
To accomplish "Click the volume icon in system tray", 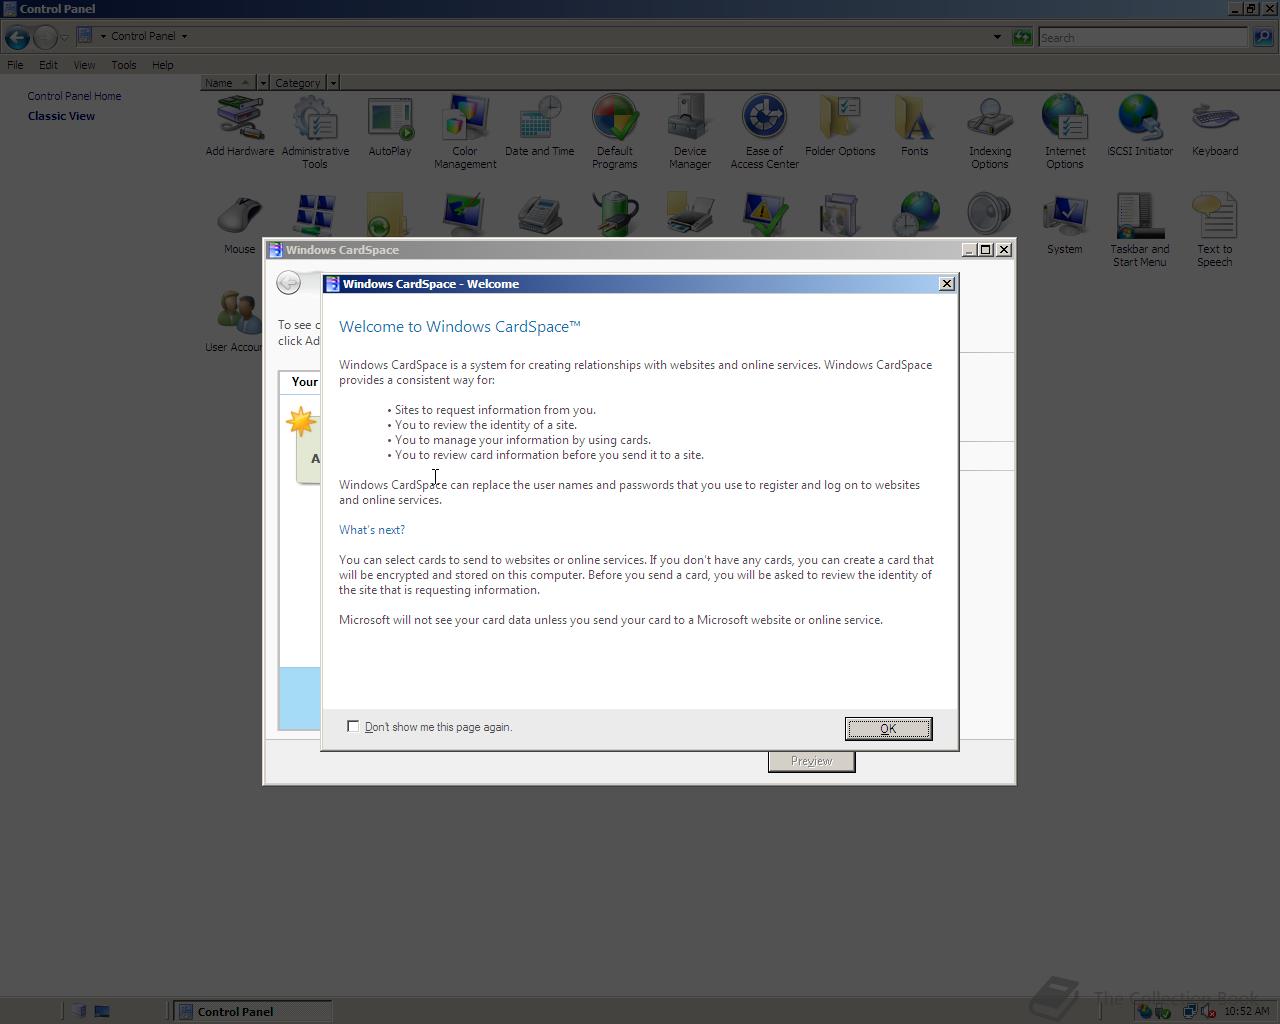I will click(x=1207, y=1011).
